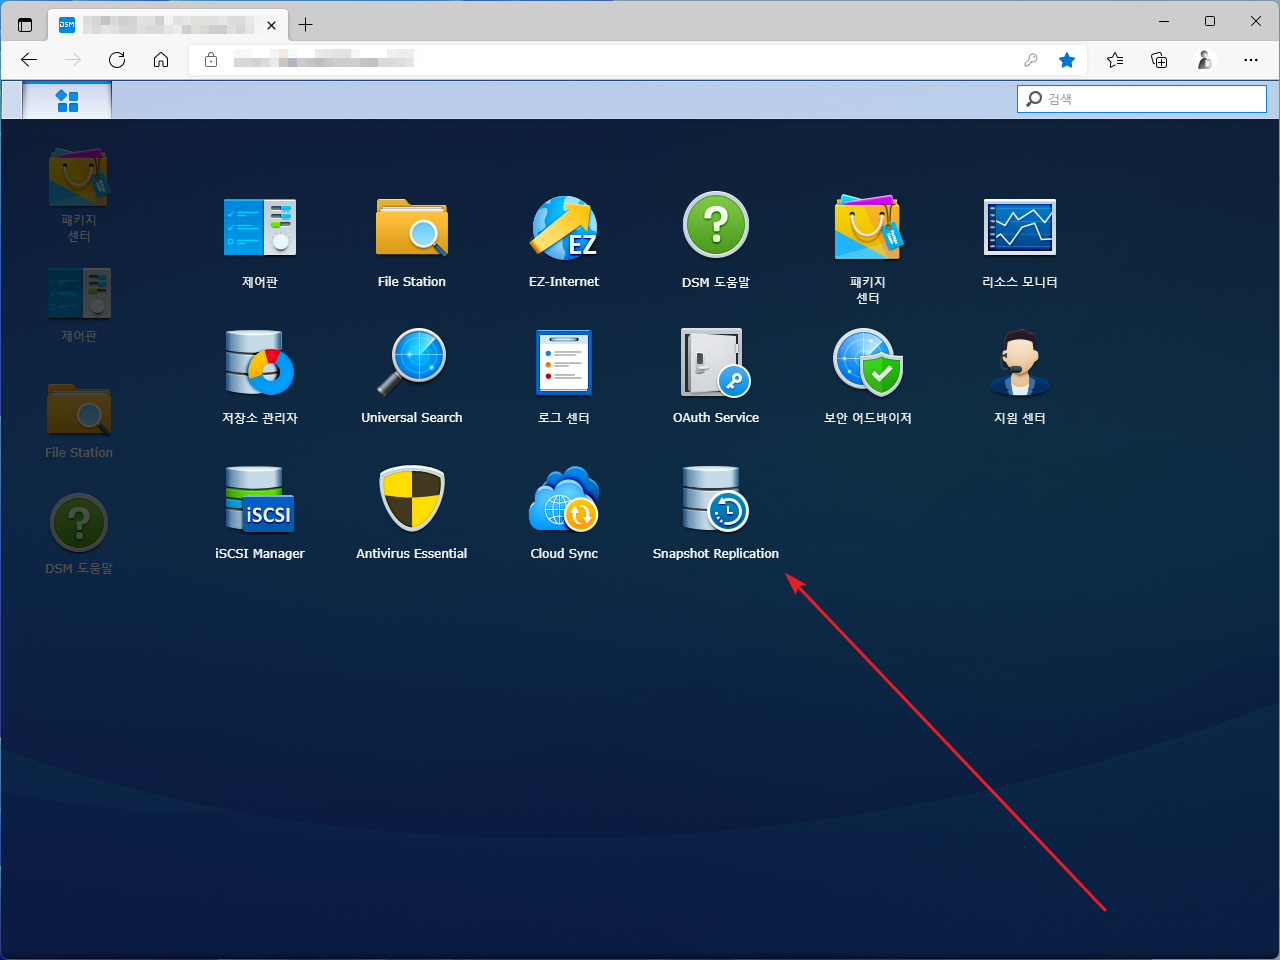The height and width of the screenshot is (960, 1280).
Task: Open 지원 센터
Action: pos(1020,377)
